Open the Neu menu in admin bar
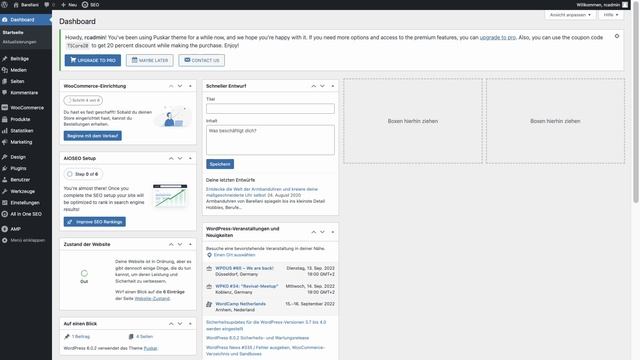Screen dimensions: 640x360 coord(69,5)
